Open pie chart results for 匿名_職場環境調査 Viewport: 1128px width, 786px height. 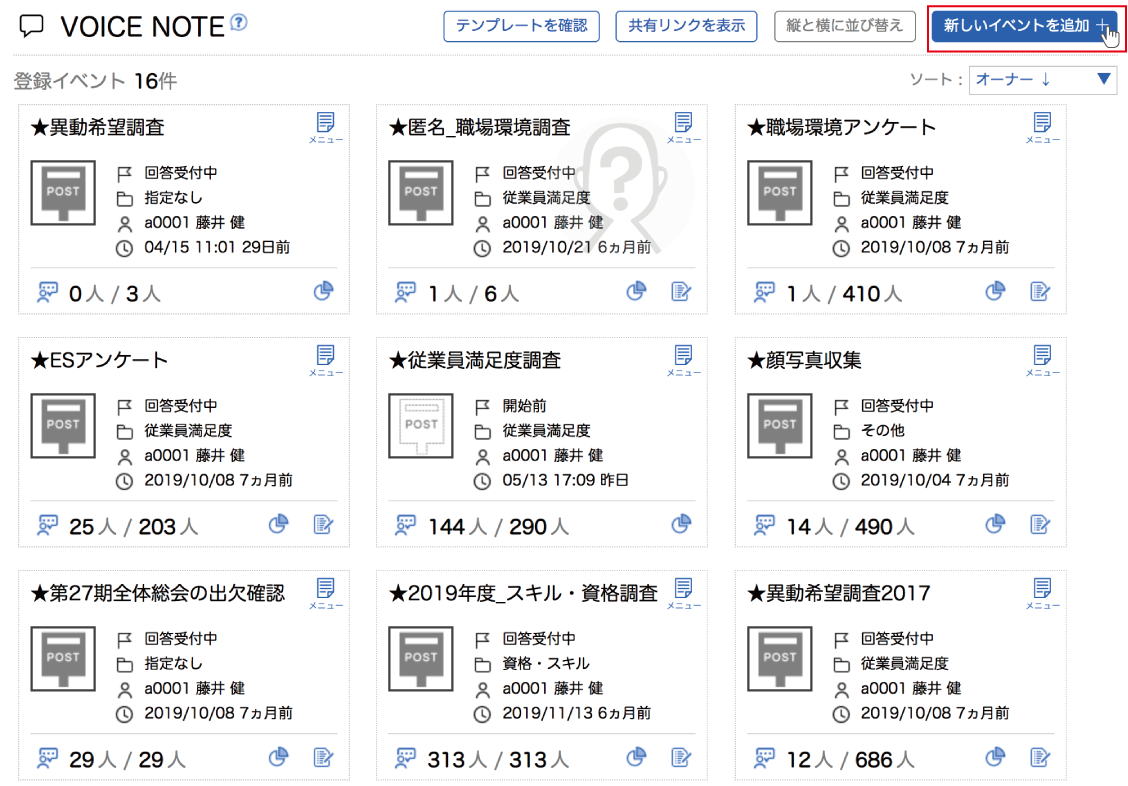click(x=636, y=291)
